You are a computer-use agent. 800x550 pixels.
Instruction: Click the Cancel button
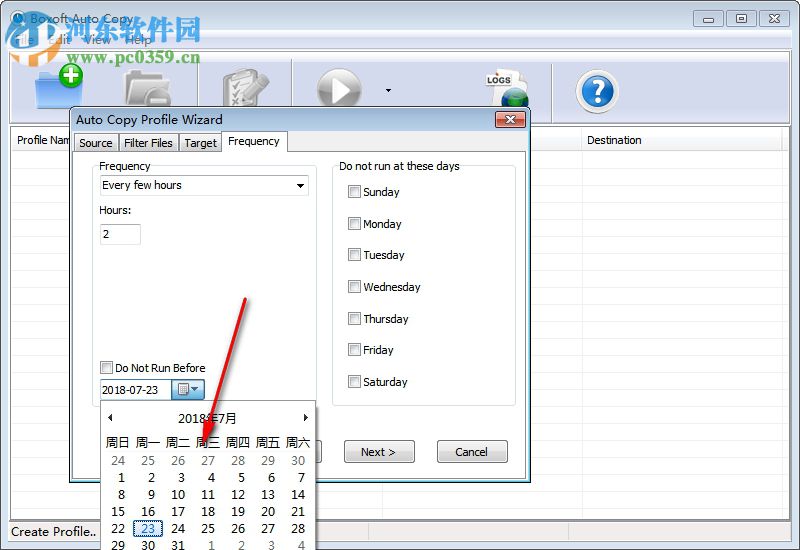tap(472, 452)
